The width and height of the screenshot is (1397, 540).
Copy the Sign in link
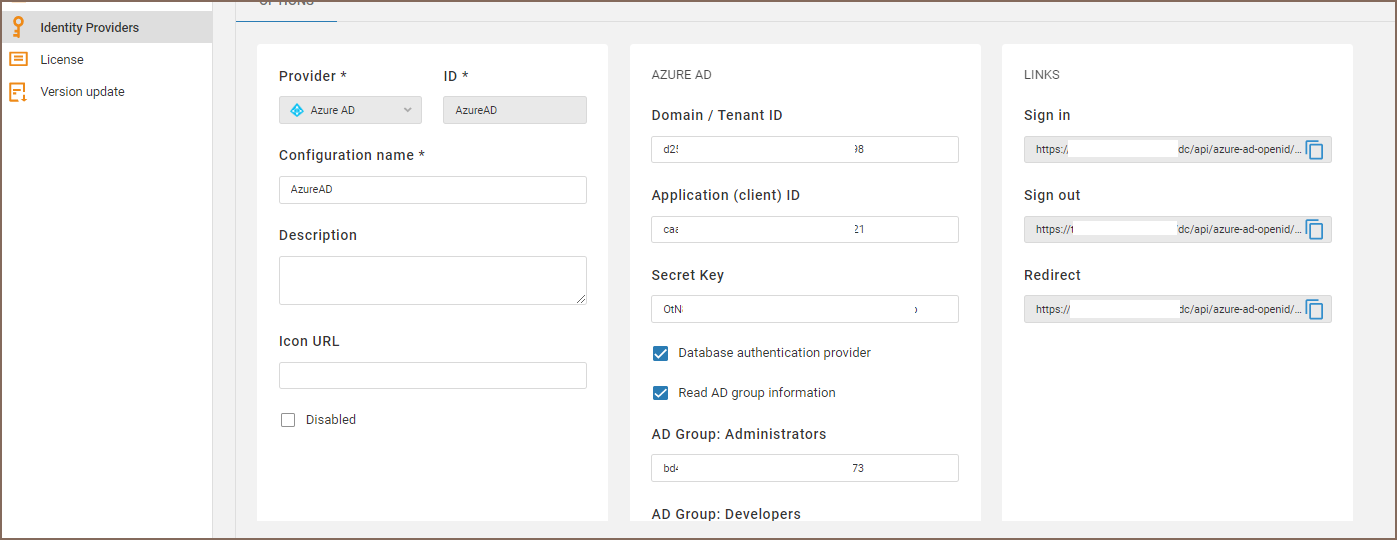(1315, 150)
